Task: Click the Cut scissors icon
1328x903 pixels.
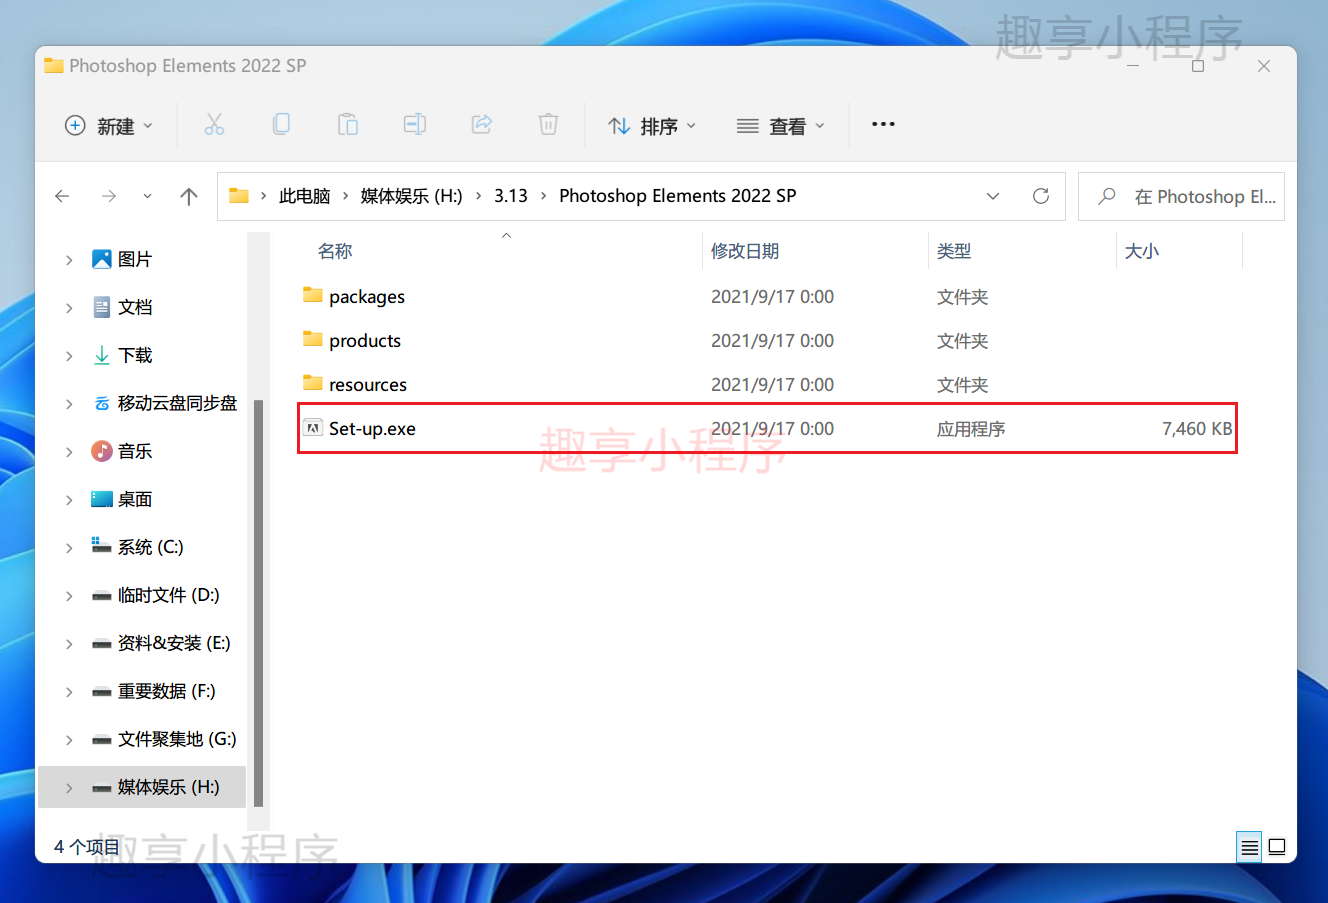Action: 214,125
